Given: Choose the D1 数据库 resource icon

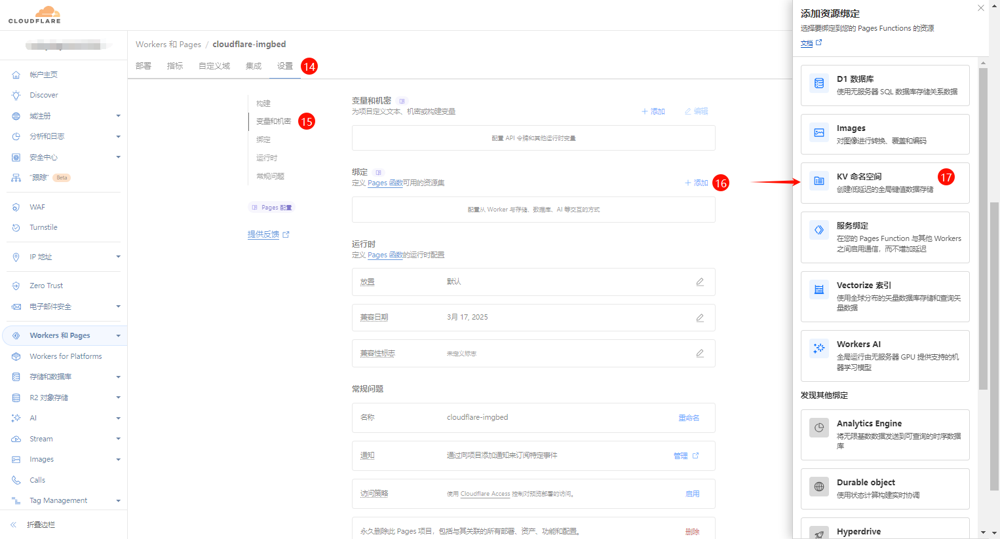Looking at the screenshot, I should click(819, 83).
